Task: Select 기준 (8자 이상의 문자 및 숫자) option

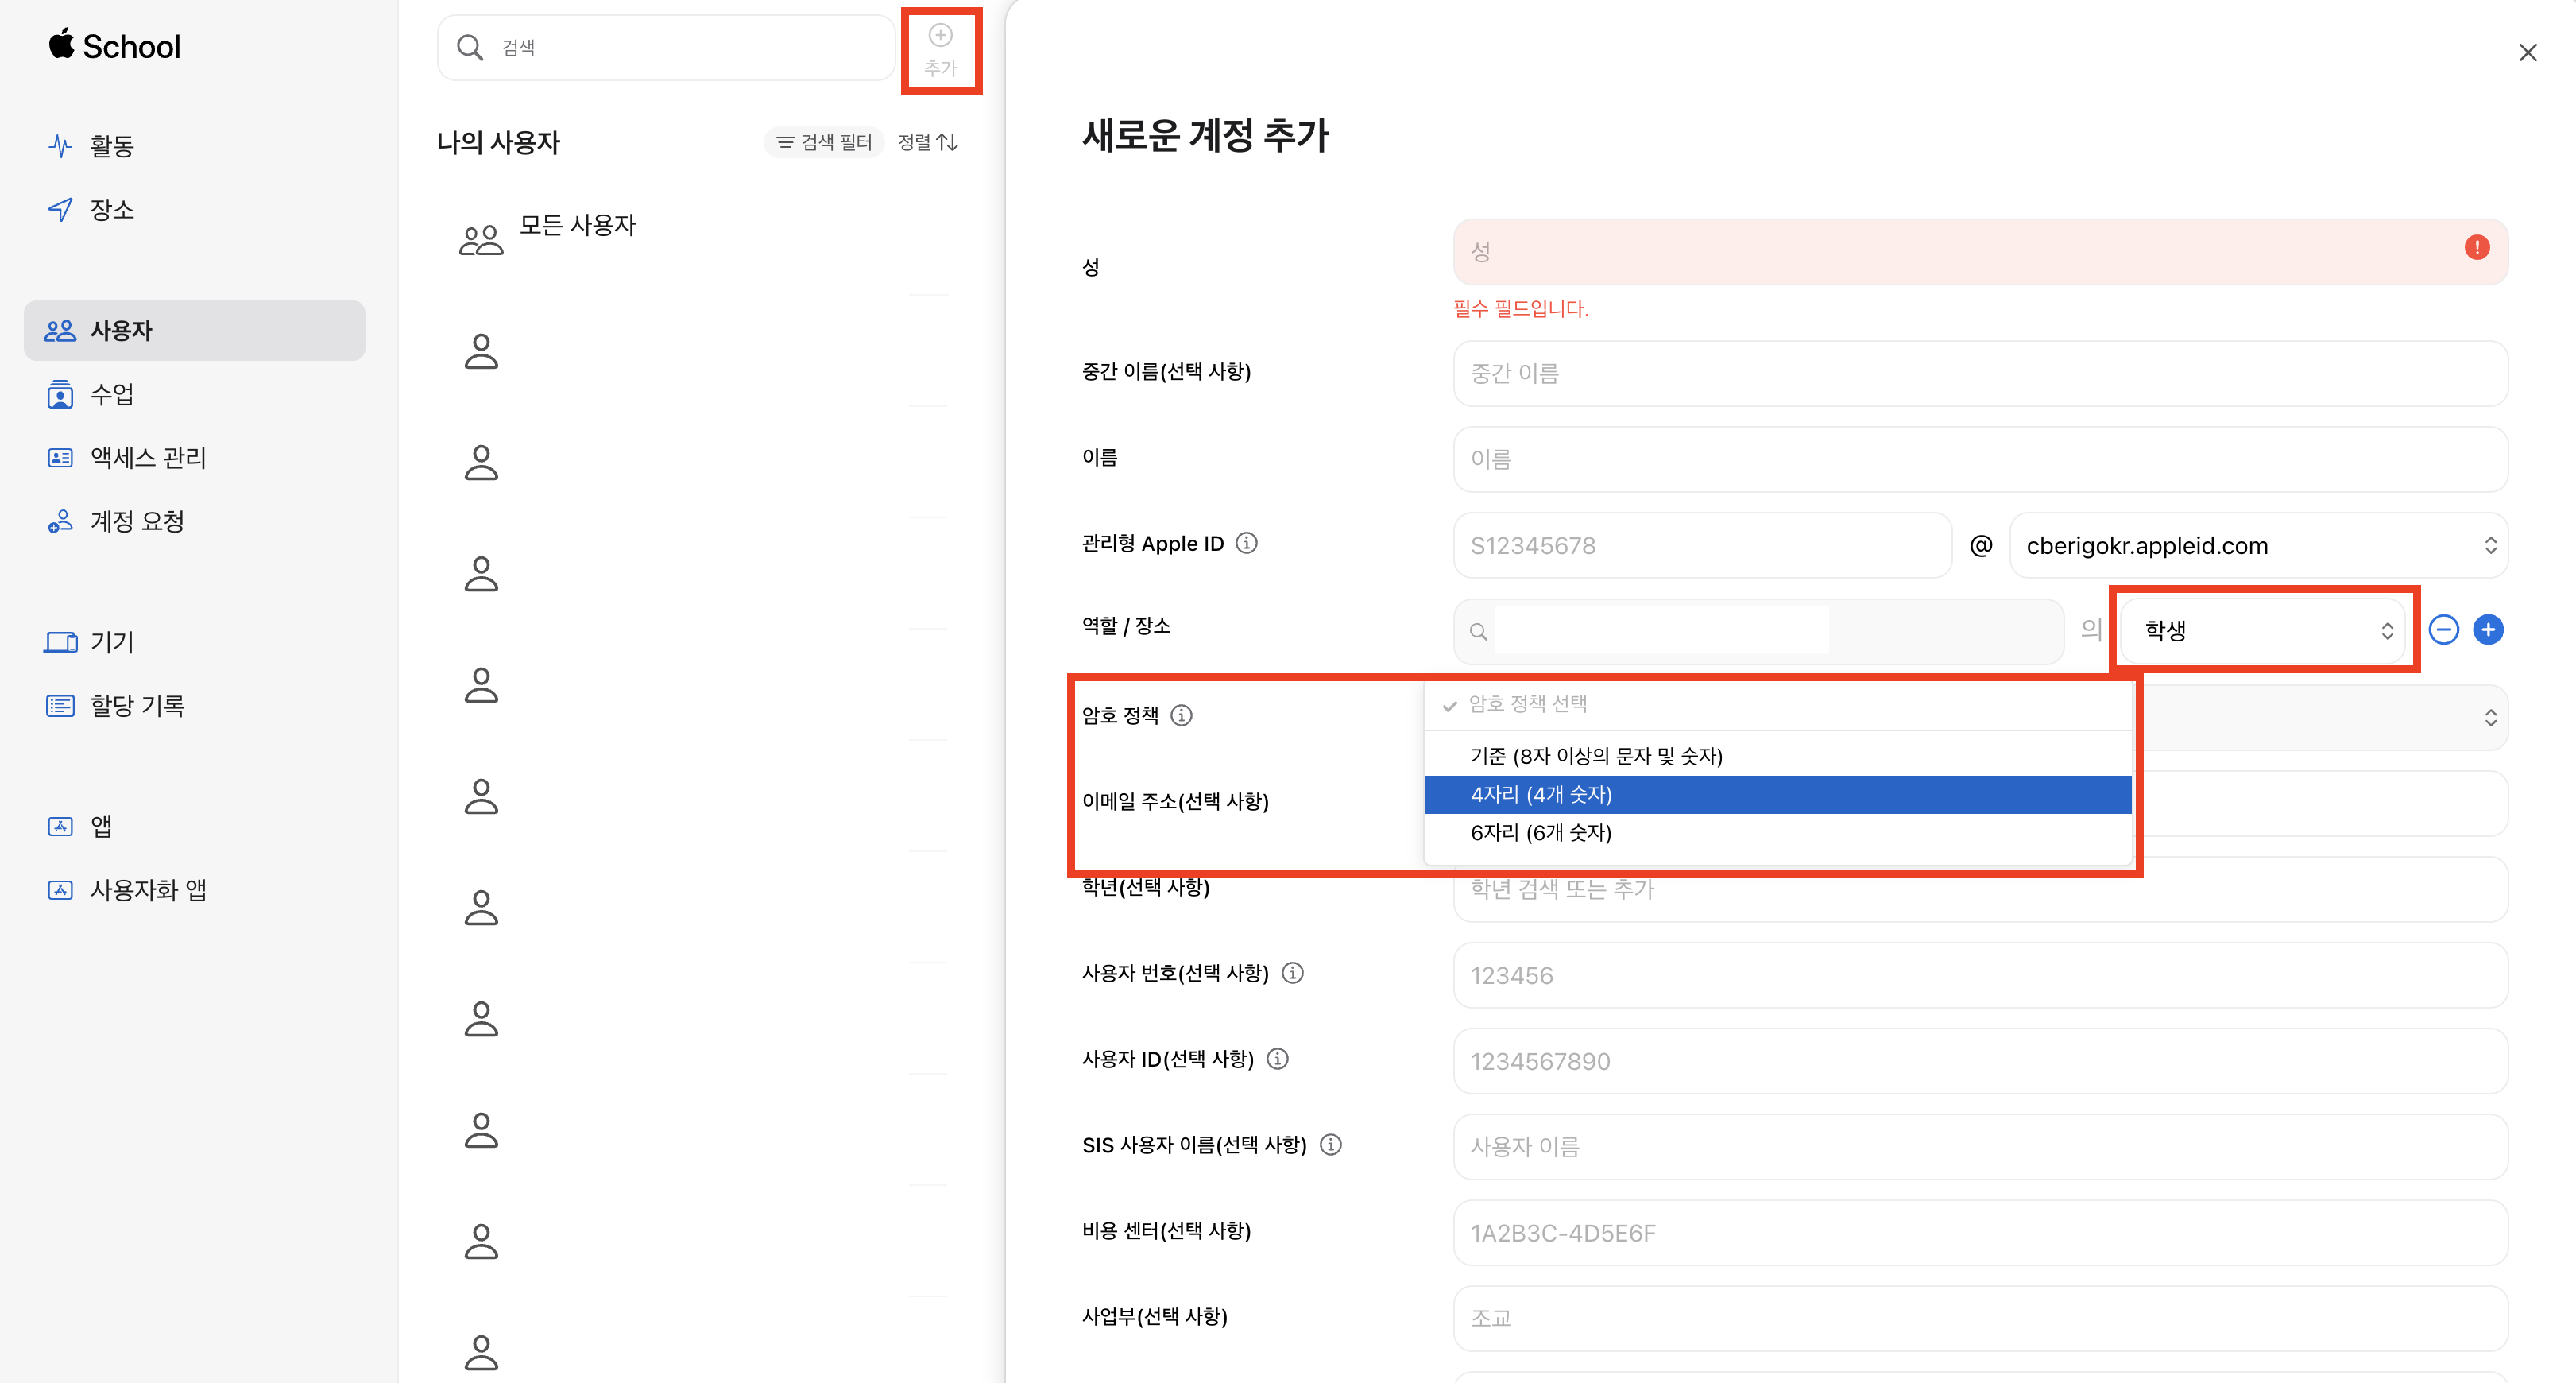Action: pyautogui.click(x=1777, y=756)
